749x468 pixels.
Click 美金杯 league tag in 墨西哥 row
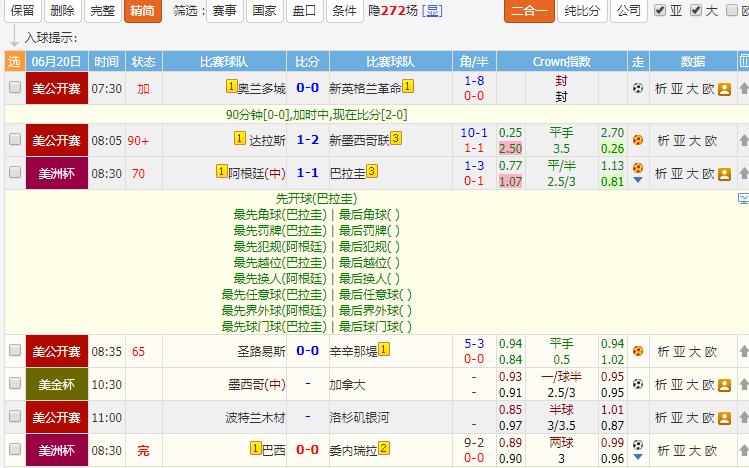point(57,384)
